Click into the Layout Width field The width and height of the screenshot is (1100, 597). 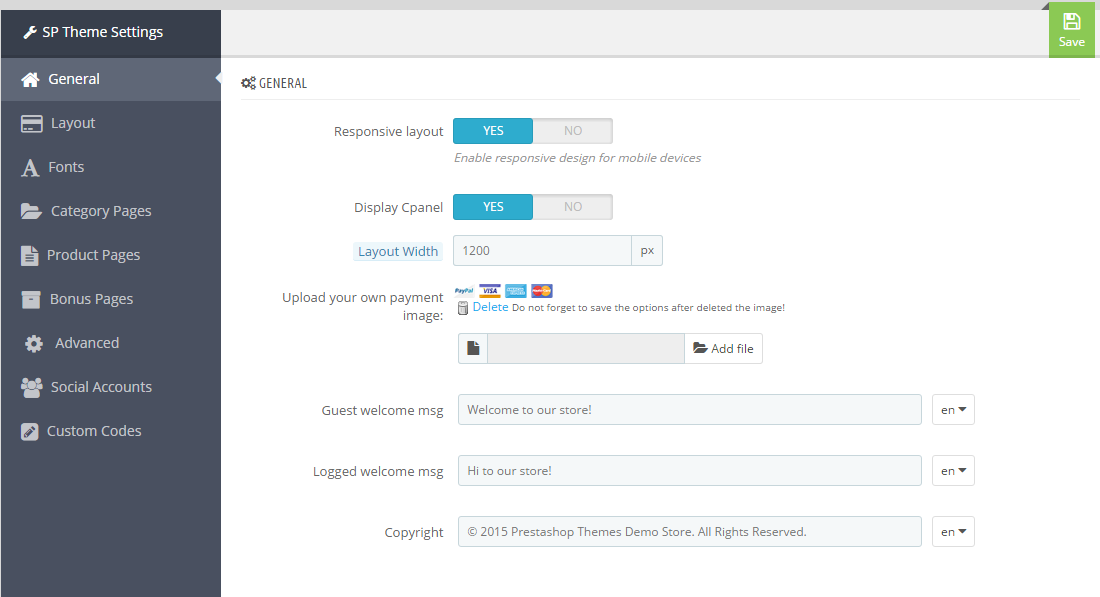pyautogui.click(x=542, y=250)
